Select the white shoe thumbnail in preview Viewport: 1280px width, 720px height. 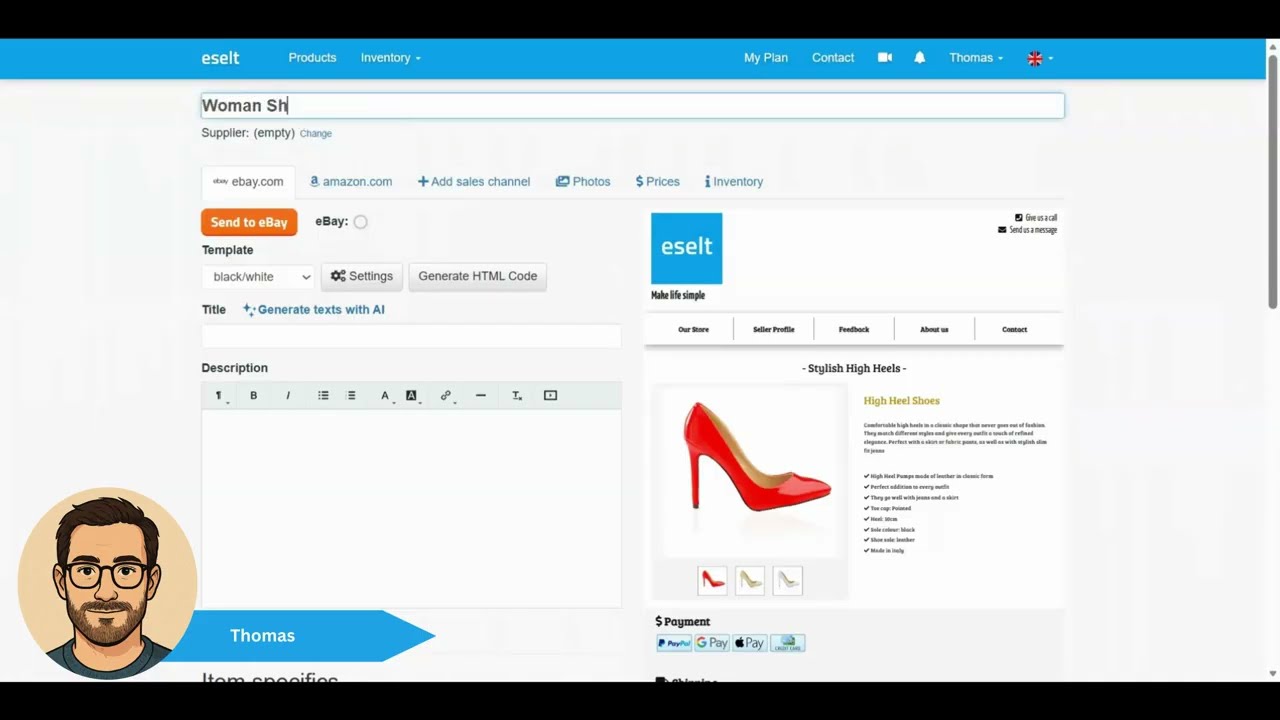[787, 580]
